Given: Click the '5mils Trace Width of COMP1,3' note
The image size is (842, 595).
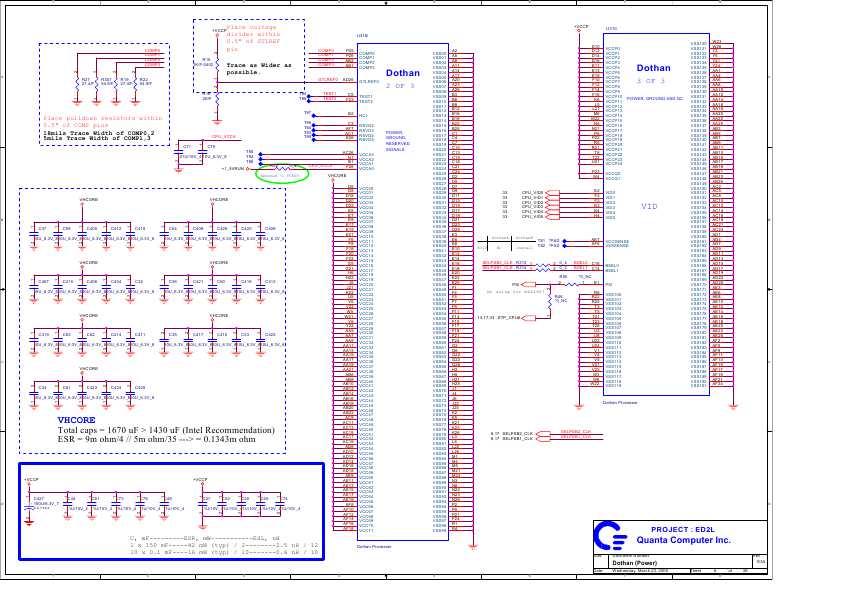Looking at the screenshot, I should click(x=97, y=139).
